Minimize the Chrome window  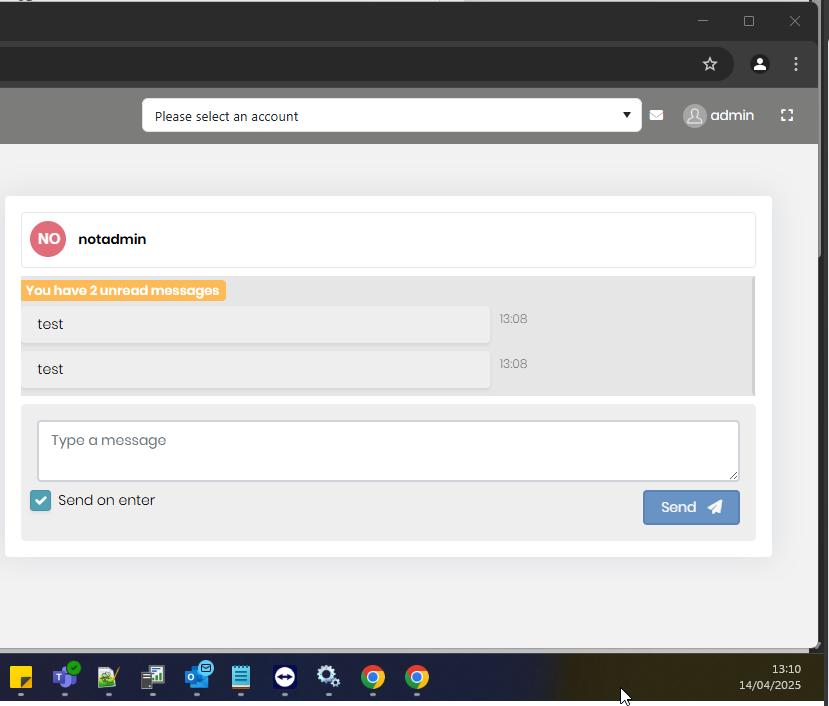point(703,21)
